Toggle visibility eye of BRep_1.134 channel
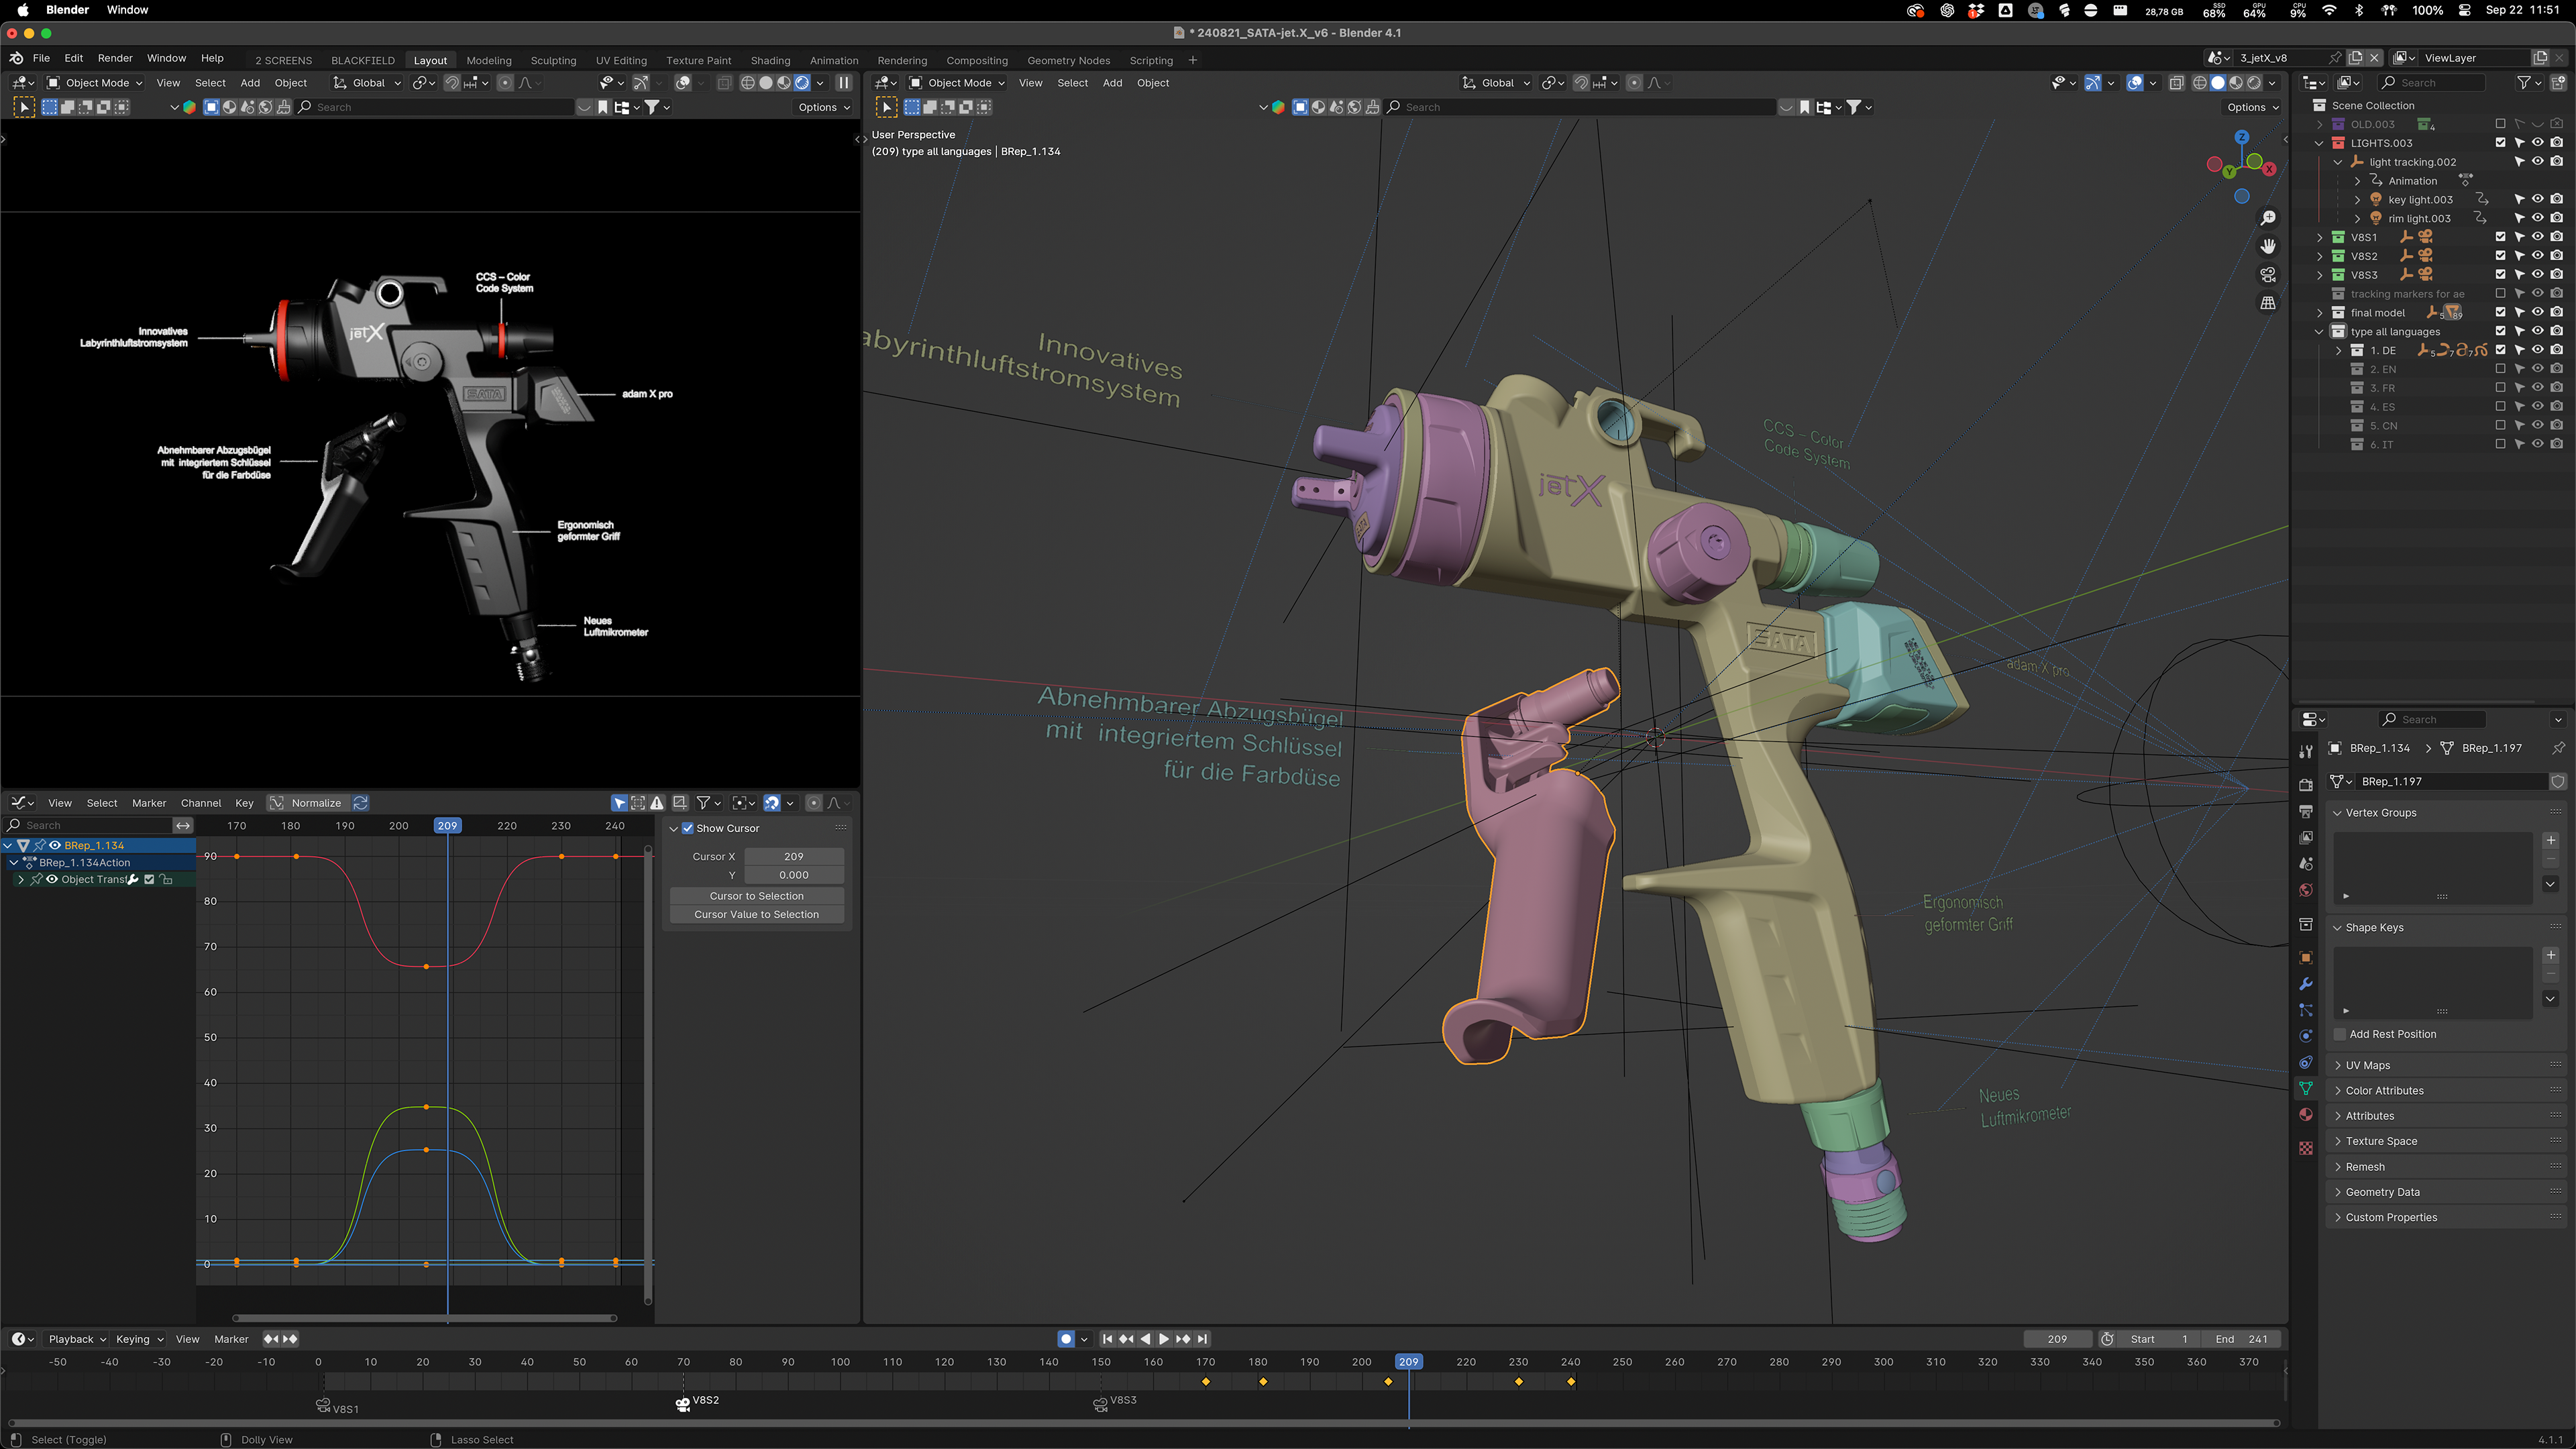2576x1449 pixels. click(55, 845)
